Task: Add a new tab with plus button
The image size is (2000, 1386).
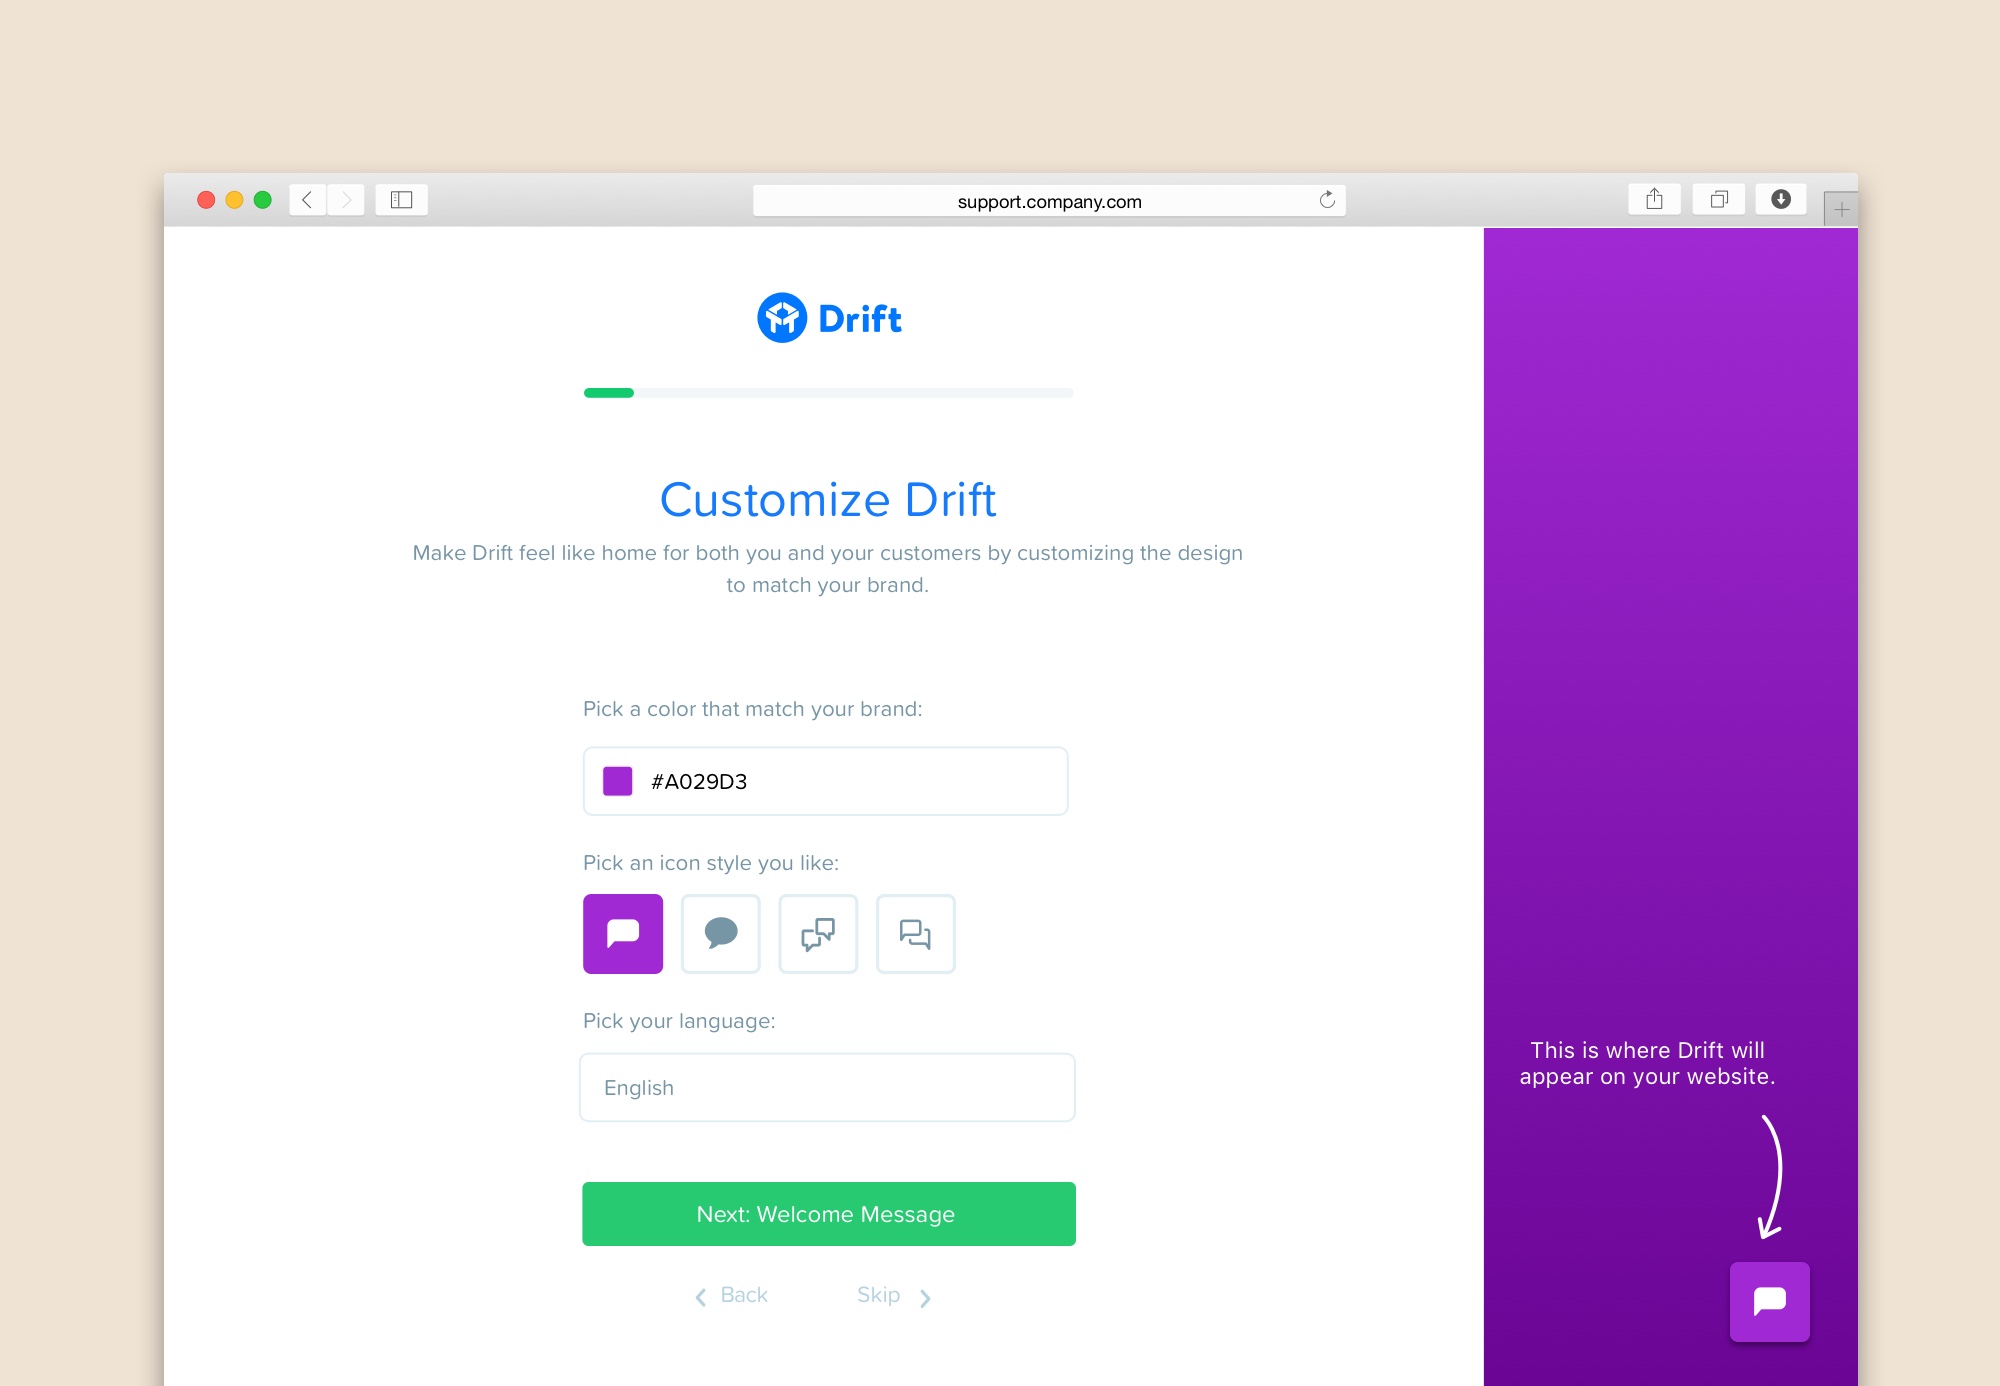Action: point(1841,209)
